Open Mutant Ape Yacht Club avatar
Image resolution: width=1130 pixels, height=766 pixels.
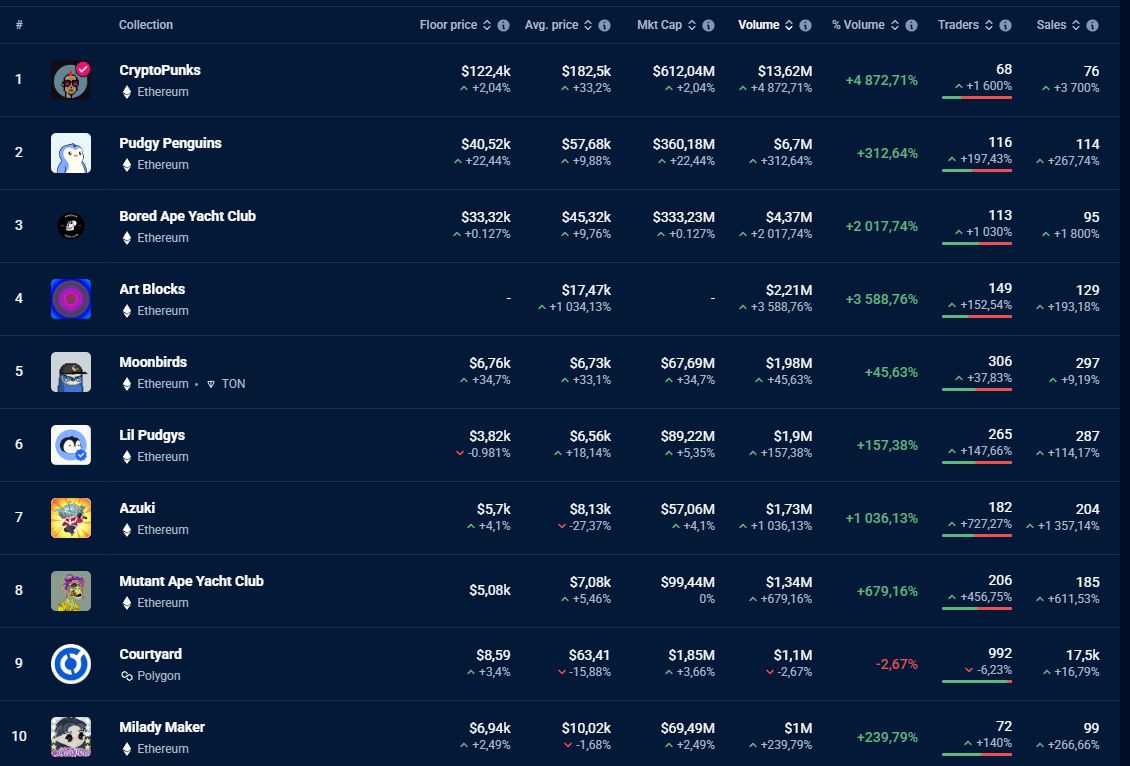tap(71, 591)
